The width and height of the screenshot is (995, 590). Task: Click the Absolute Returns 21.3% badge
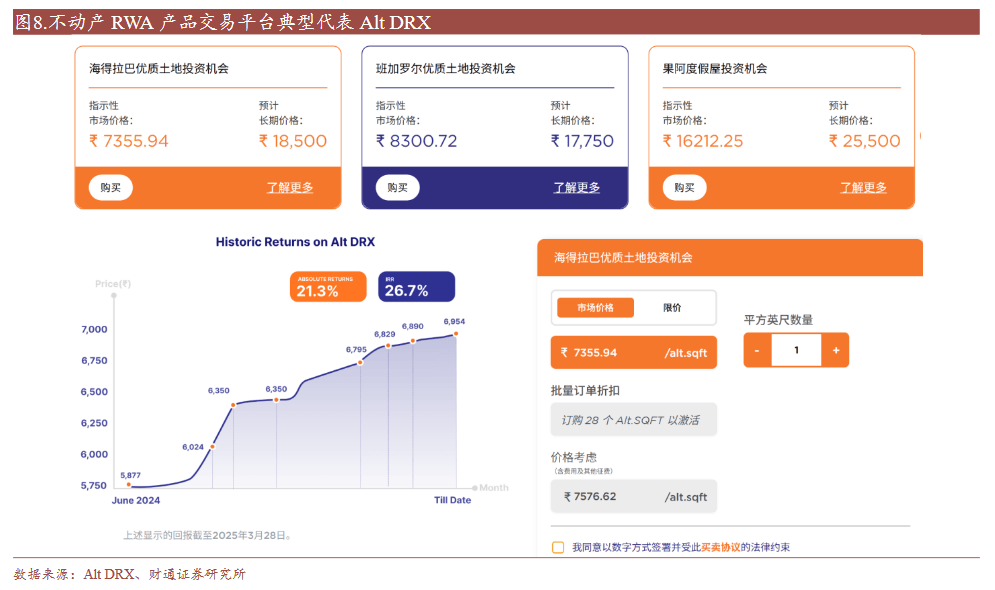coord(328,287)
